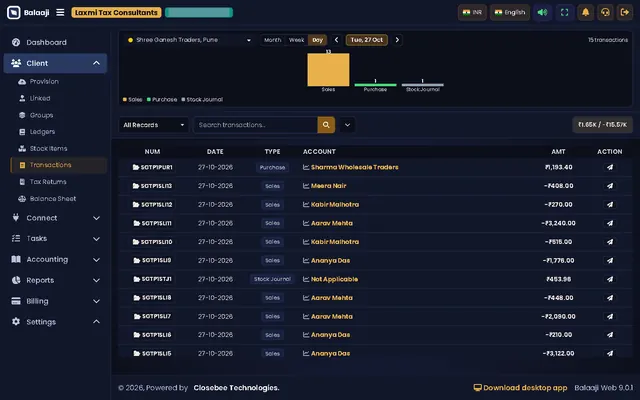Open the SGTP1STJ1 transaction folder

(152, 279)
